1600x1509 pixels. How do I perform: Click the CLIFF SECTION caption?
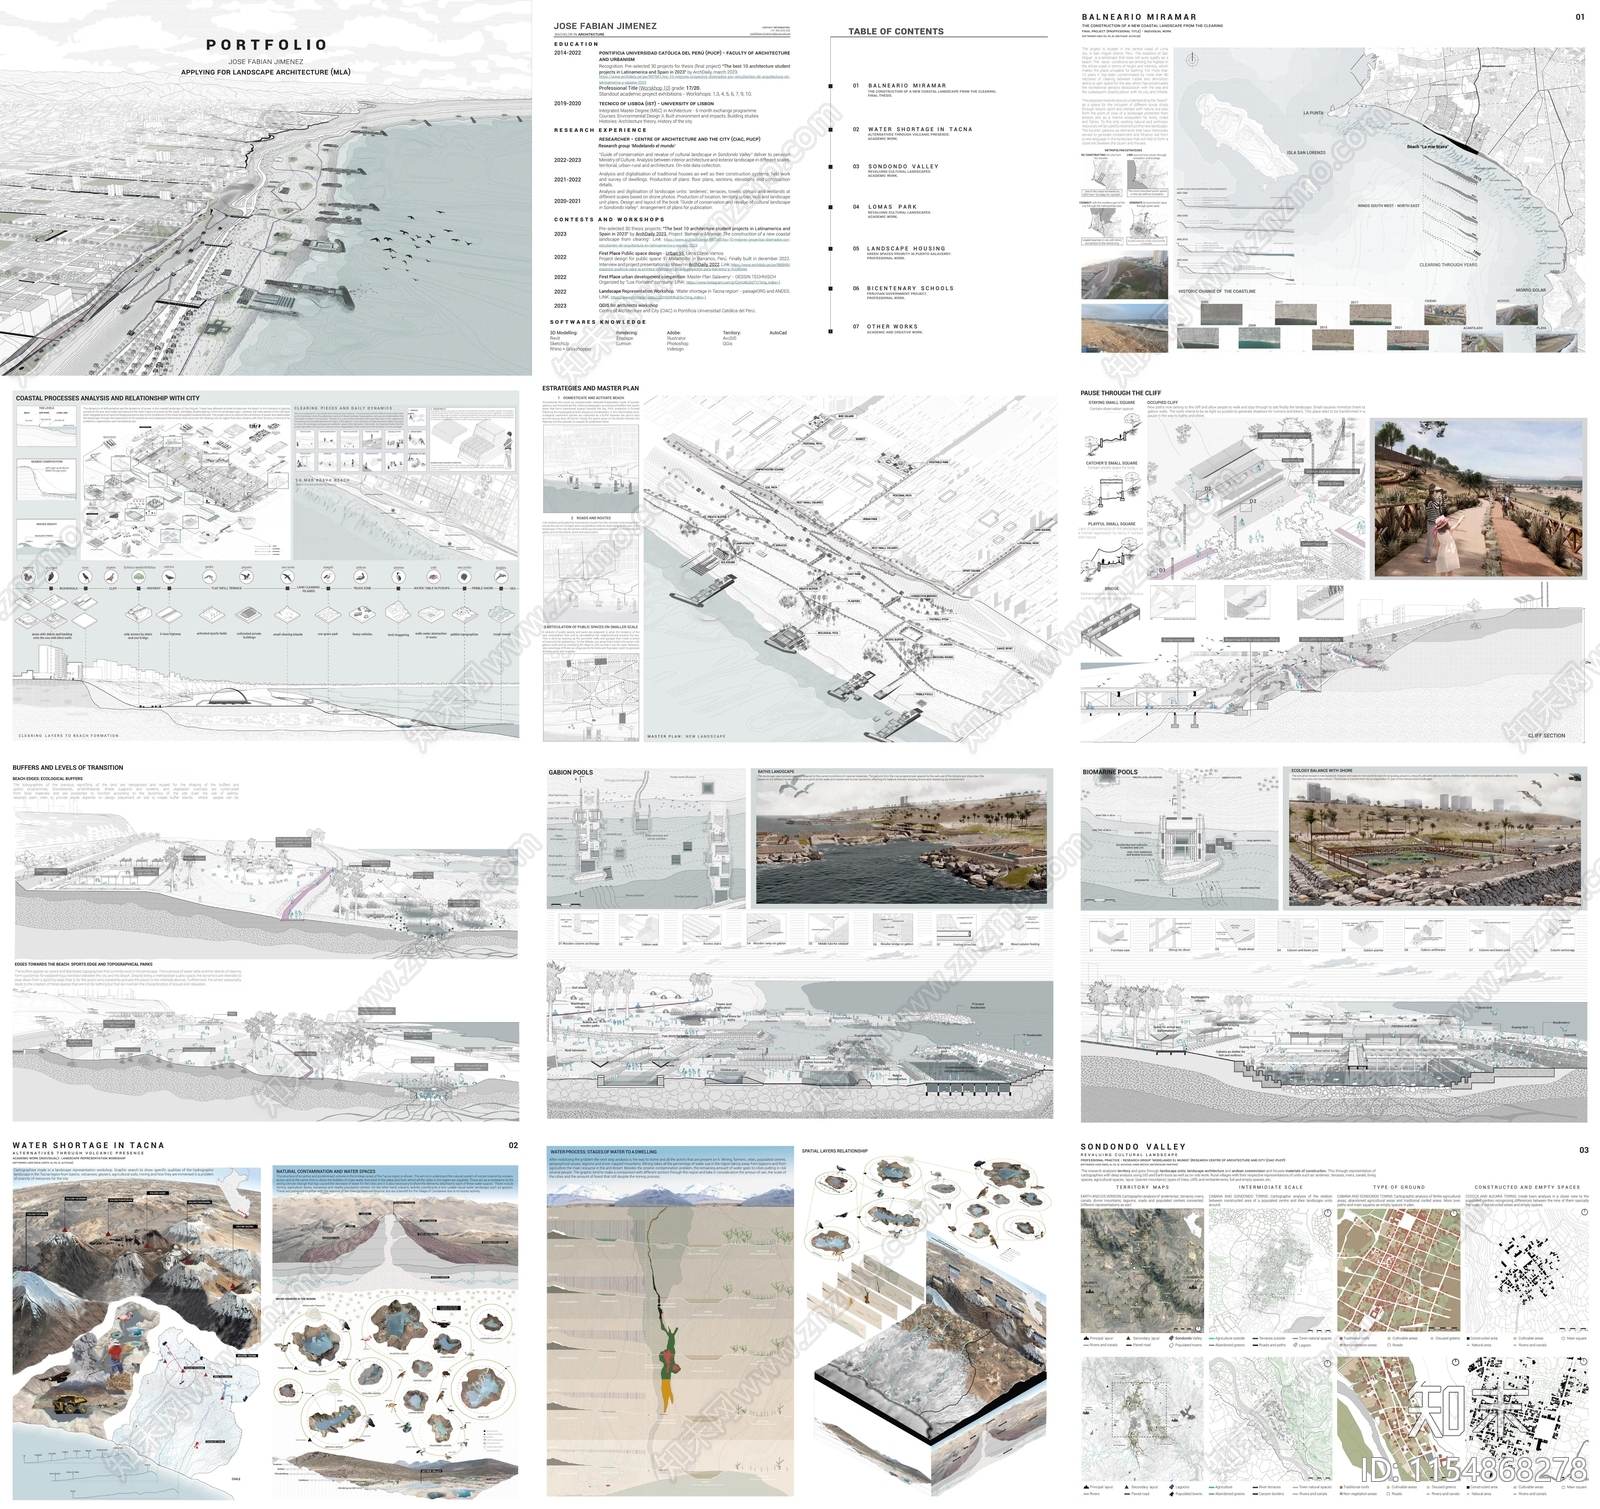(1546, 736)
